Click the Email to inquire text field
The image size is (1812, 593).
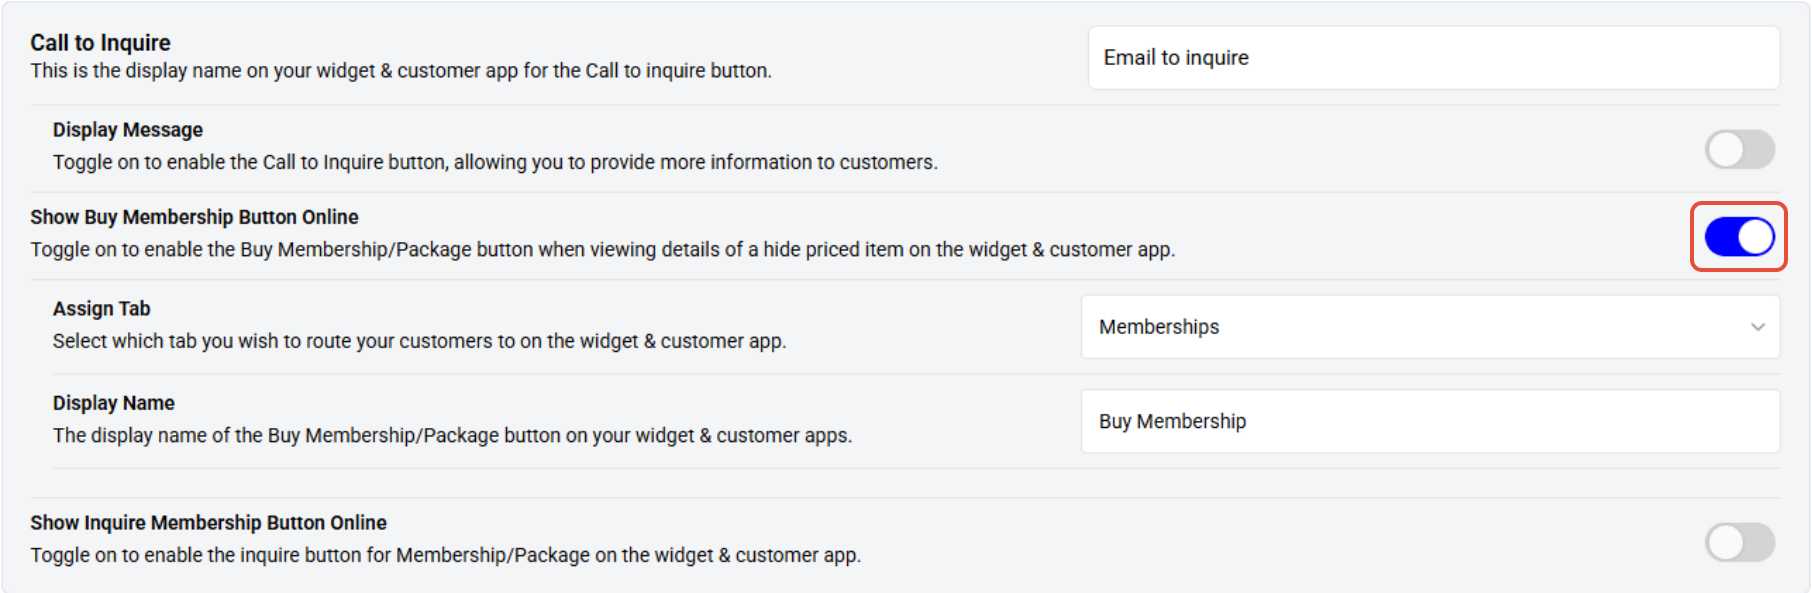(1433, 58)
